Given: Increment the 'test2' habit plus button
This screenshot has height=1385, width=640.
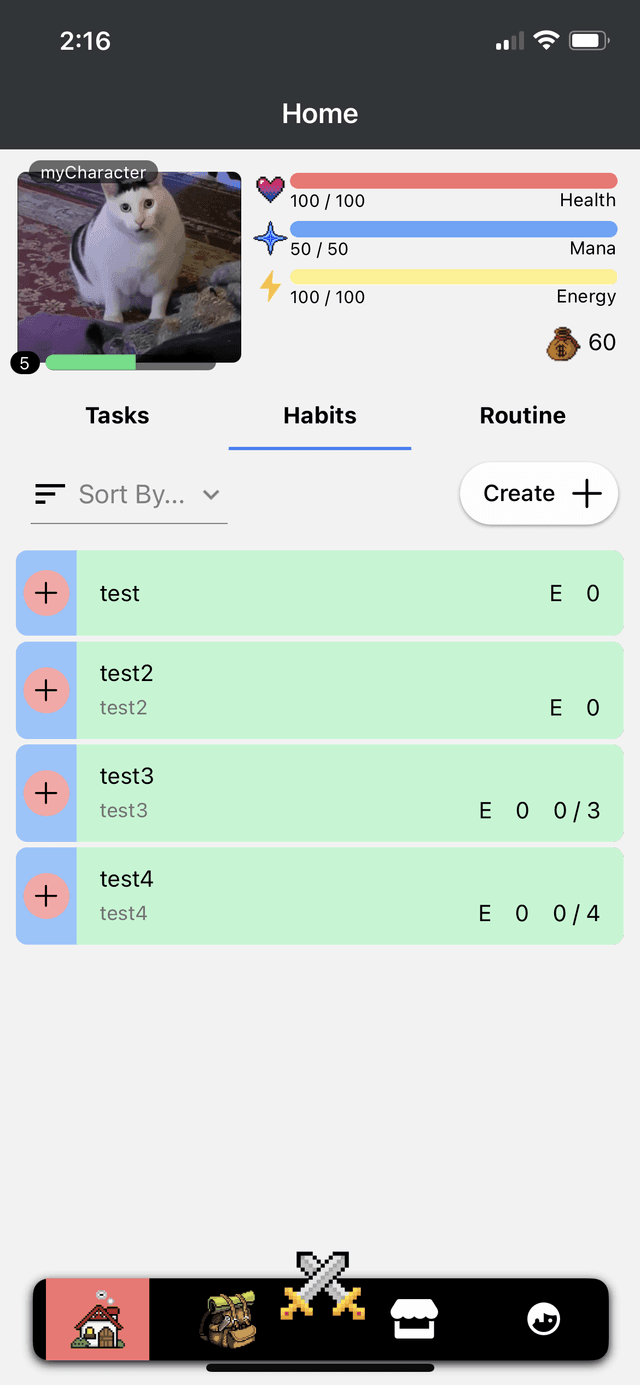Looking at the screenshot, I should coord(46,690).
